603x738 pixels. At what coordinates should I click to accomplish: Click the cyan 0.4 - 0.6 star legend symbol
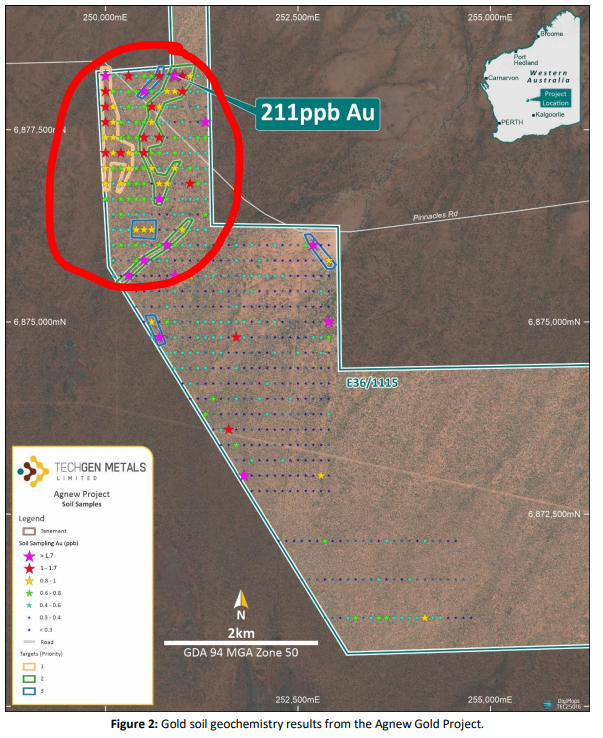(x=29, y=605)
